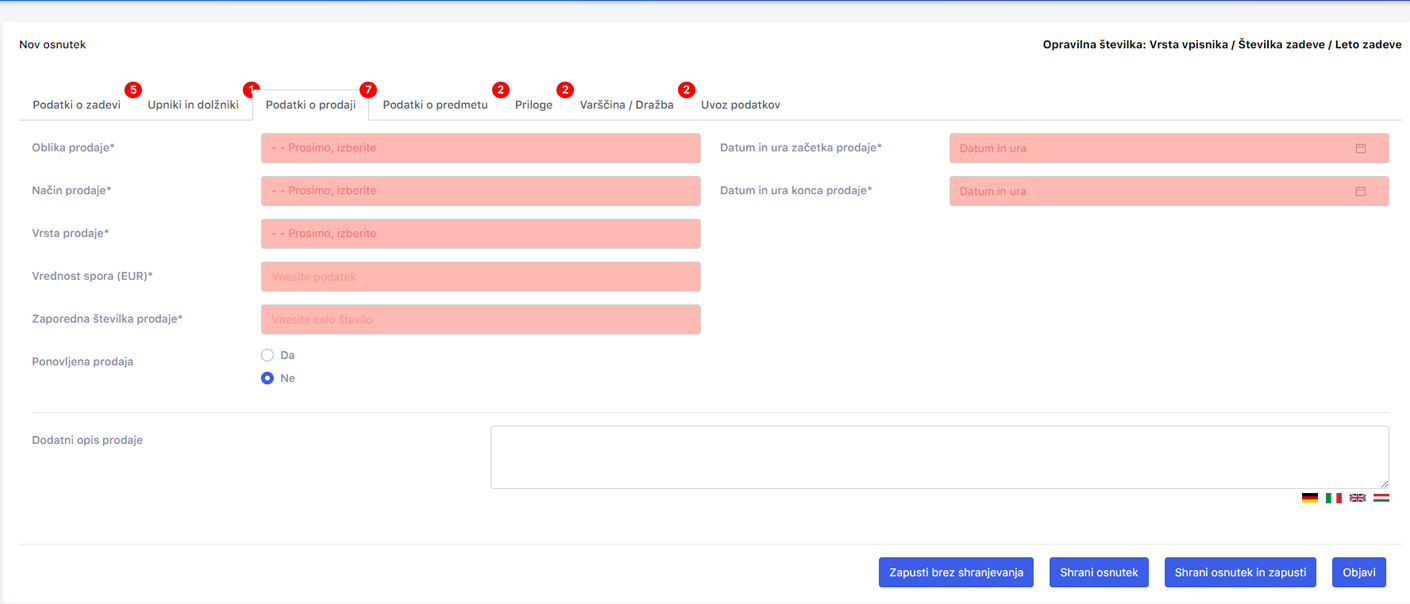Pick the Hungarian flag language icon
This screenshot has height=604, width=1410.
[1381, 497]
